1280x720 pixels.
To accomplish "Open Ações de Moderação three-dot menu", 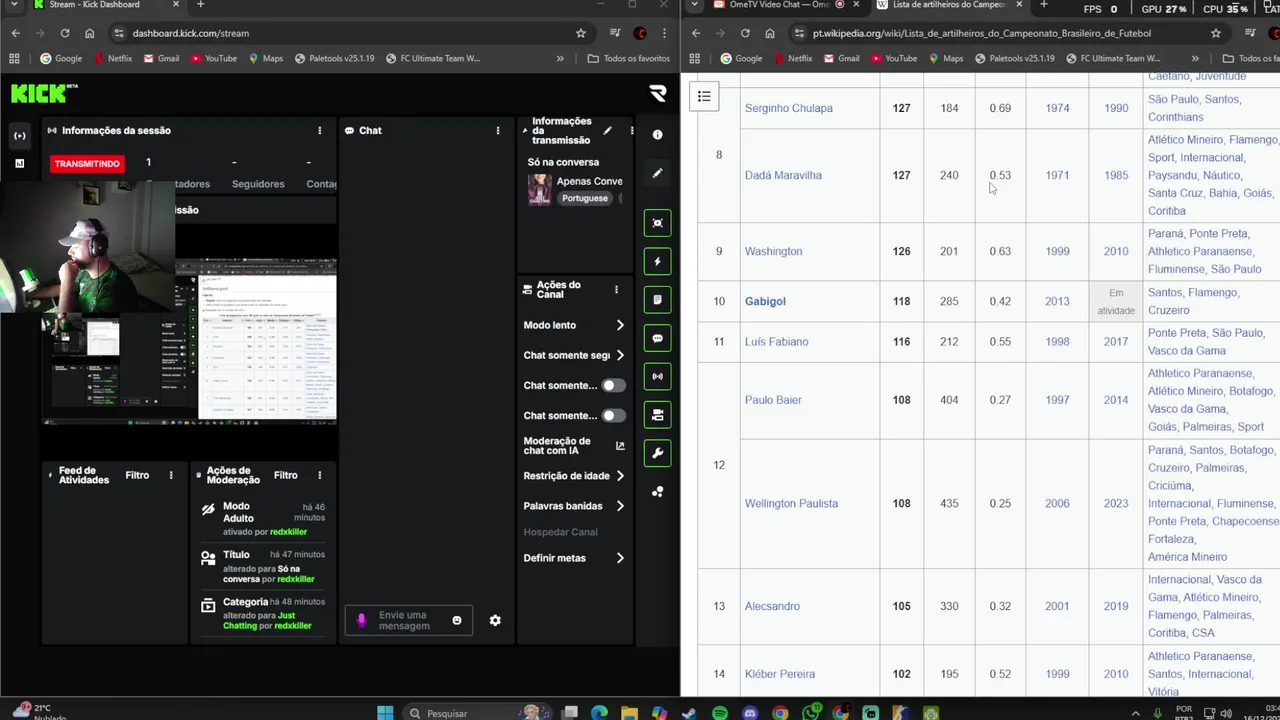I will coord(319,475).
